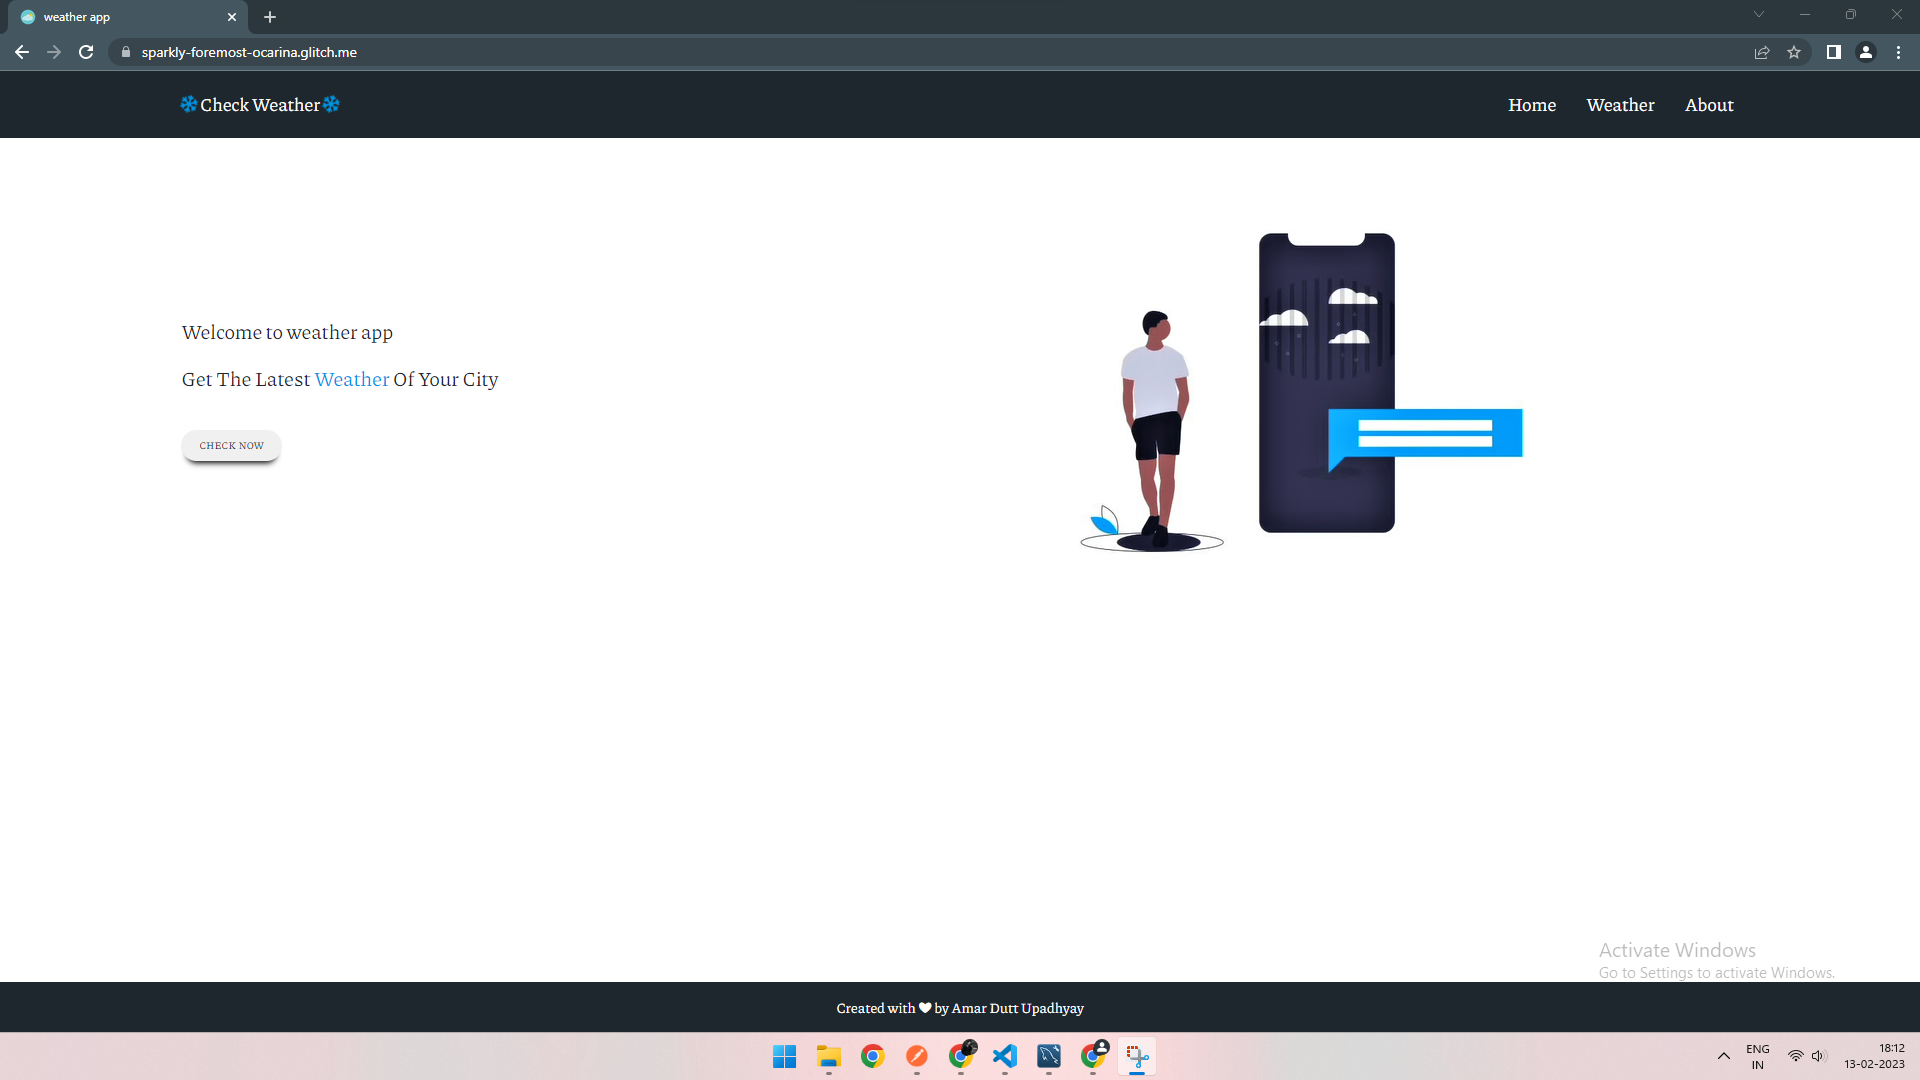Image resolution: width=1920 pixels, height=1080 pixels.
Task: Click the CHECK NOW button
Action: click(231, 446)
